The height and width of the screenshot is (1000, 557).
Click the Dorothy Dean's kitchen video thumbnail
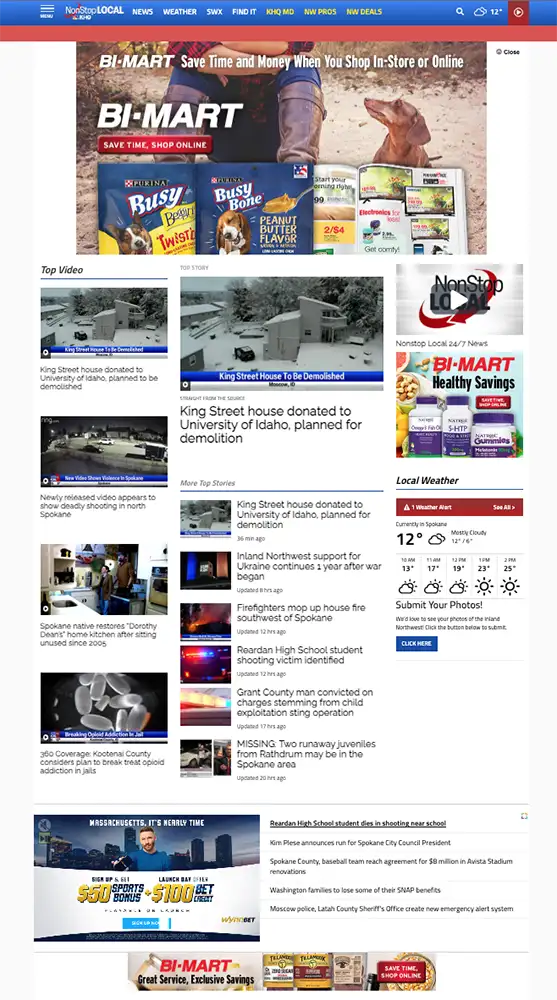pos(104,580)
